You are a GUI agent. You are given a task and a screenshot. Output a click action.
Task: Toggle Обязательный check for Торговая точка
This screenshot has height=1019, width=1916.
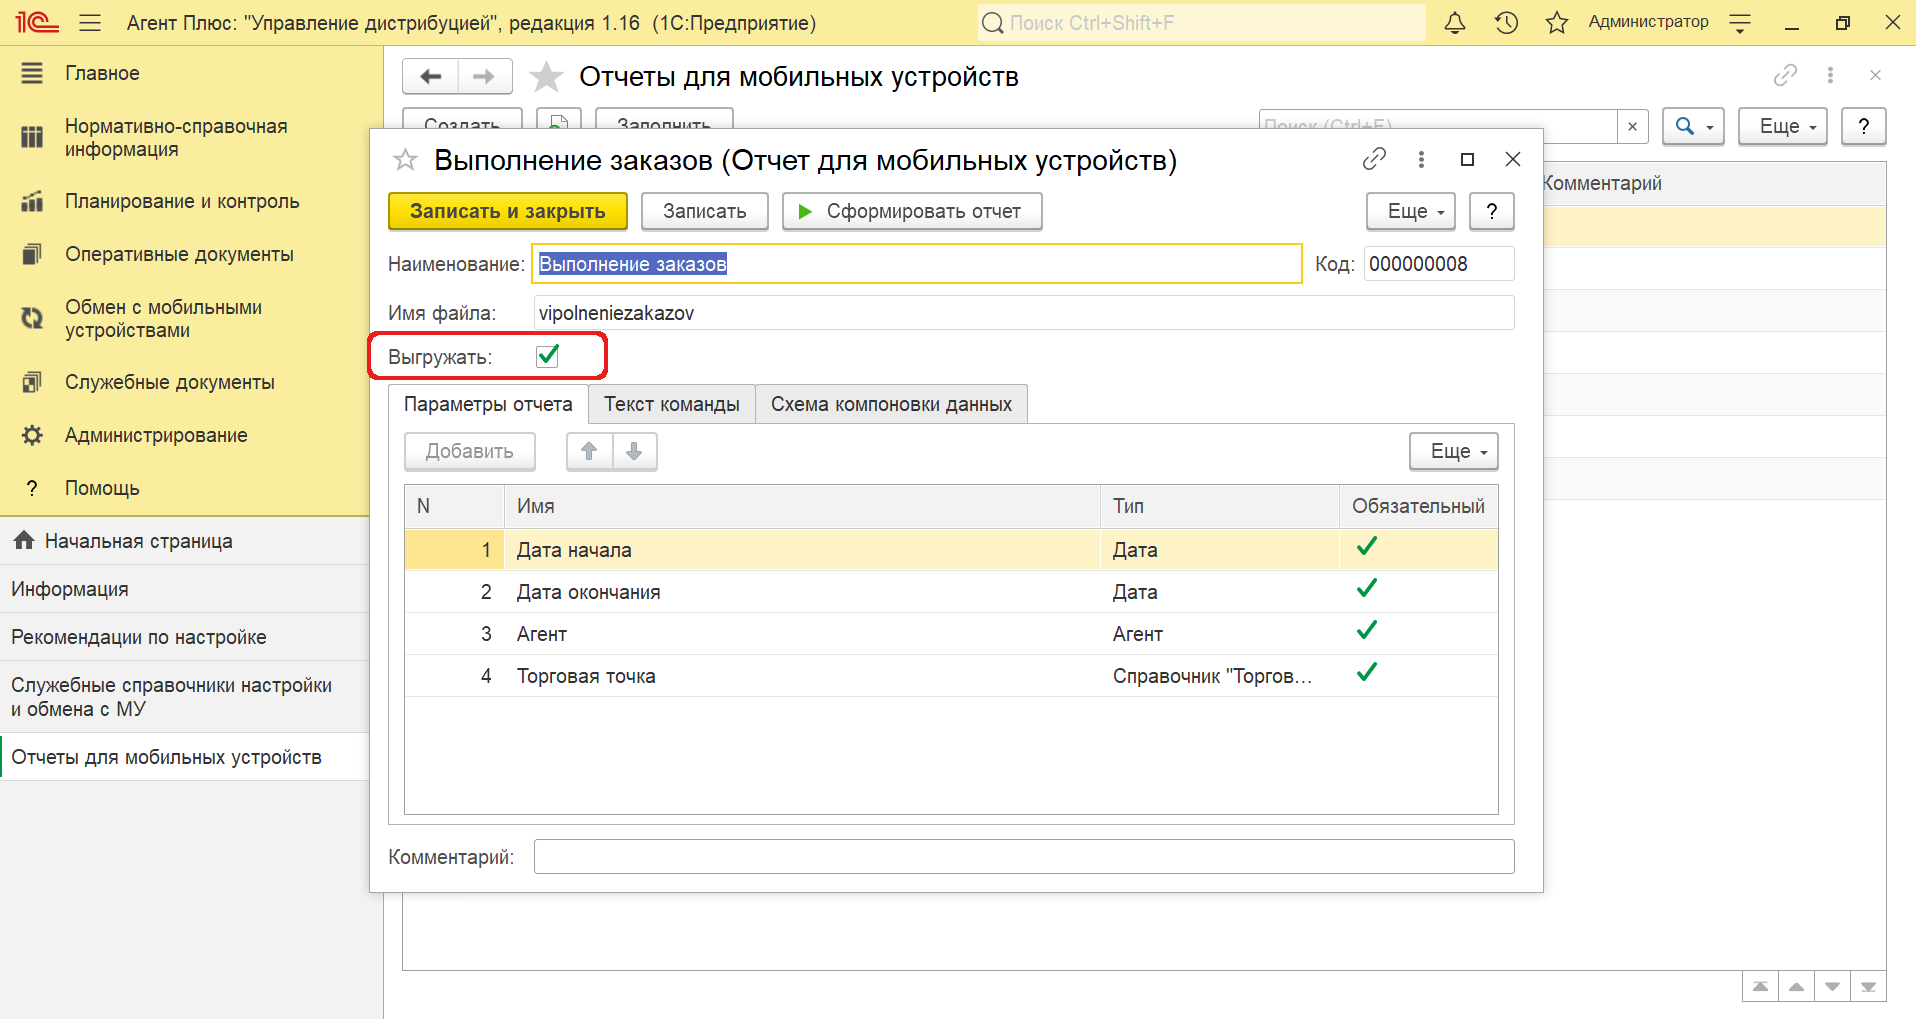[1366, 673]
